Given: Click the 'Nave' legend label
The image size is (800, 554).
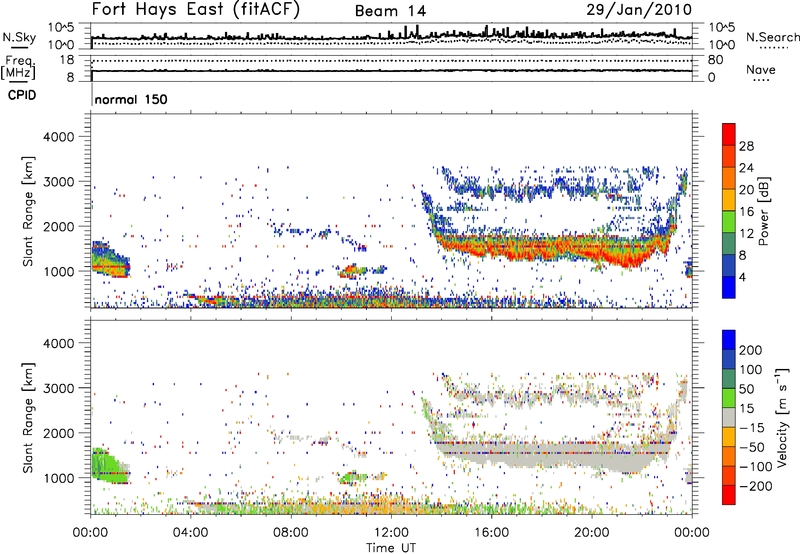Looking at the screenshot, I should click(x=761, y=70).
